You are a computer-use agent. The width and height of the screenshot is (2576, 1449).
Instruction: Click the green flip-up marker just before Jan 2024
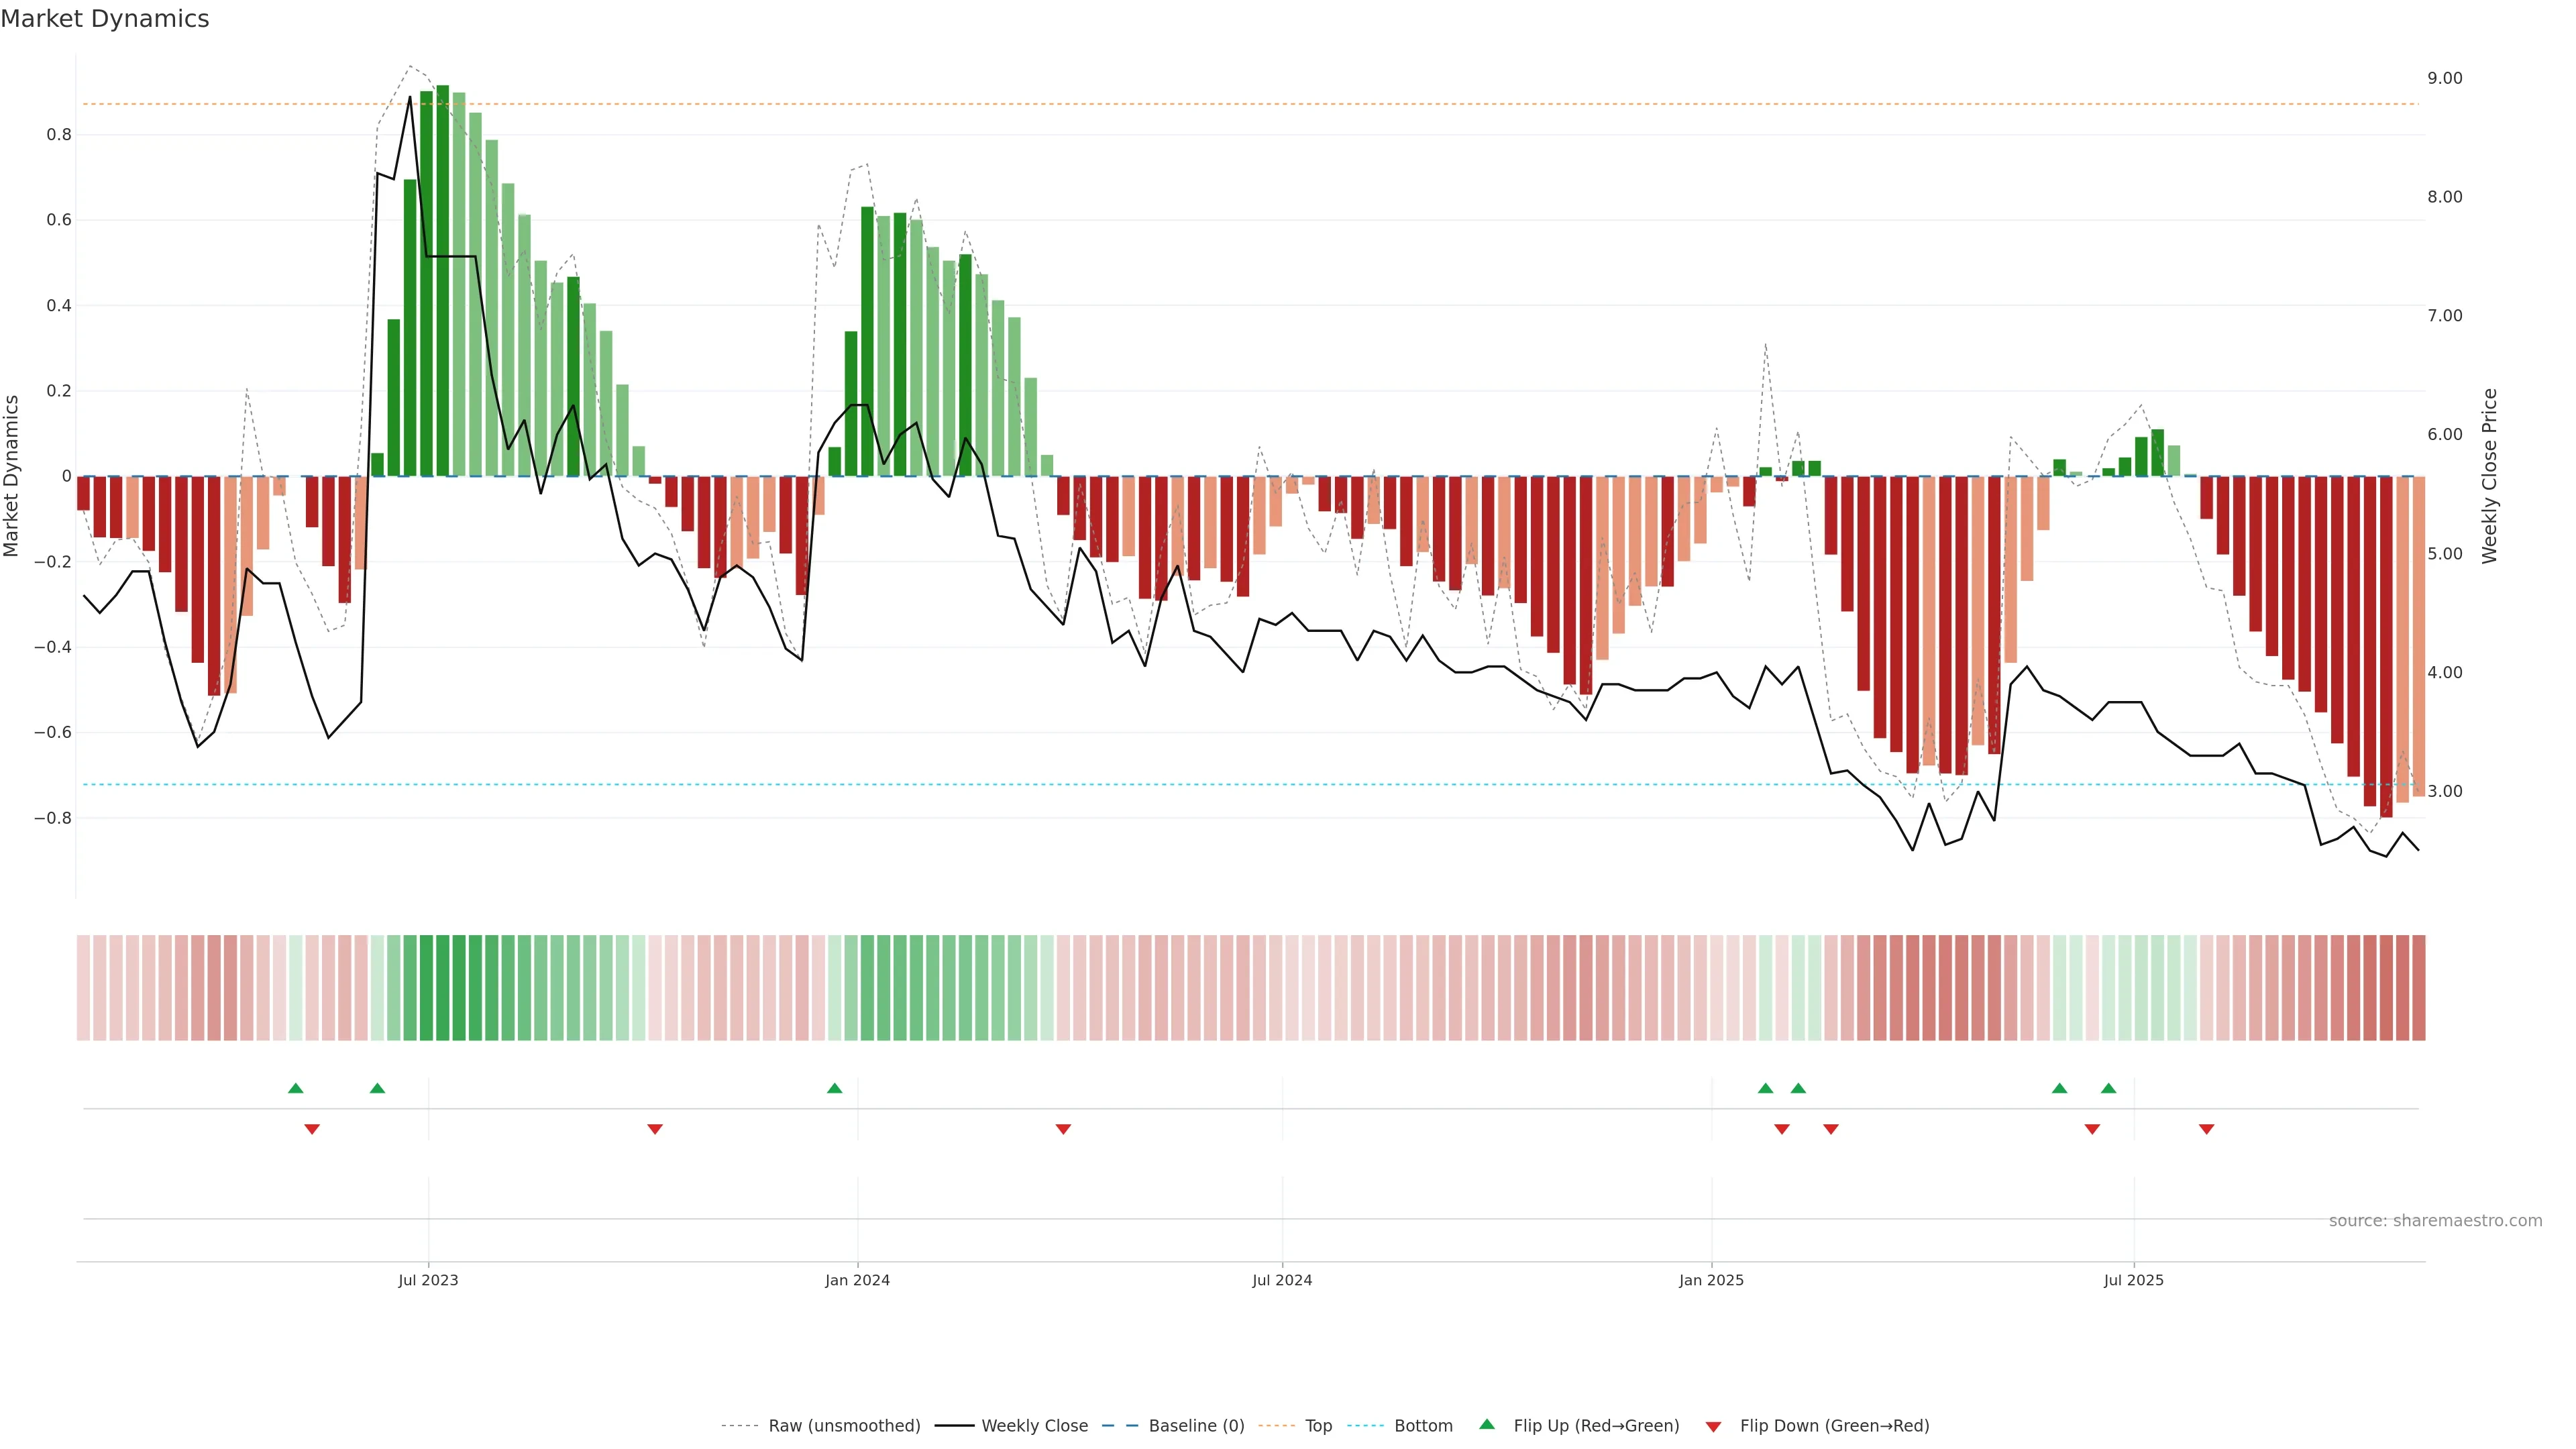[834, 1088]
